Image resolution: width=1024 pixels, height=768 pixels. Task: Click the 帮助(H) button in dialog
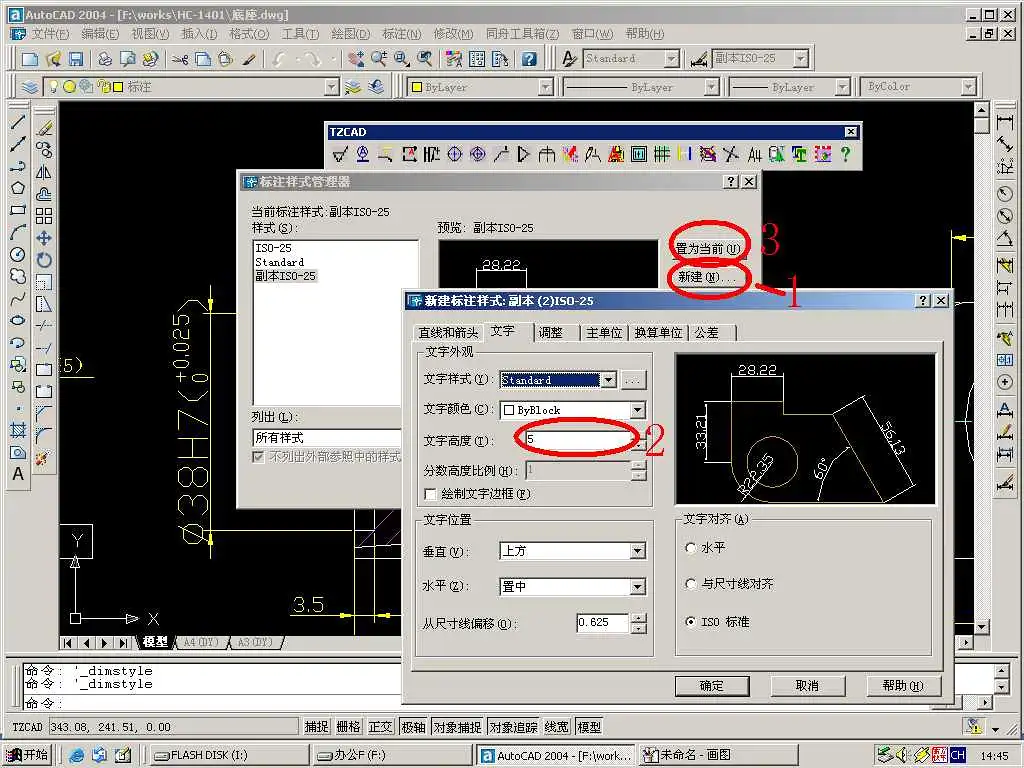click(903, 686)
